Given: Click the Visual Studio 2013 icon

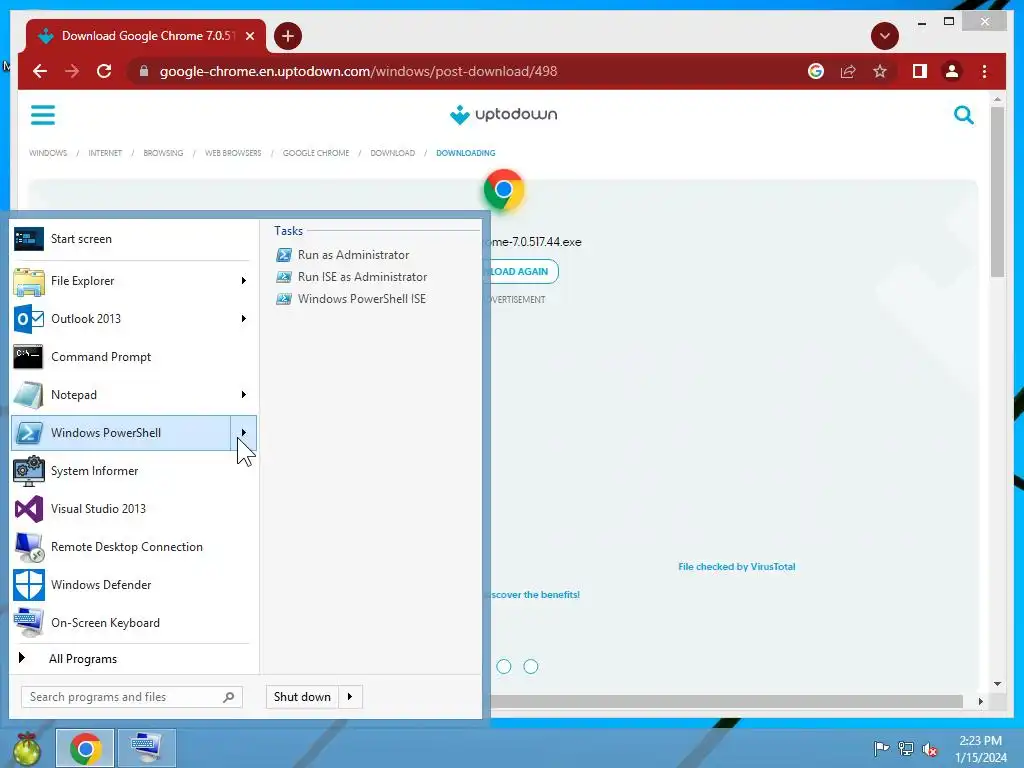Looking at the screenshot, I should pyautogui.click(x=29, y=509).
